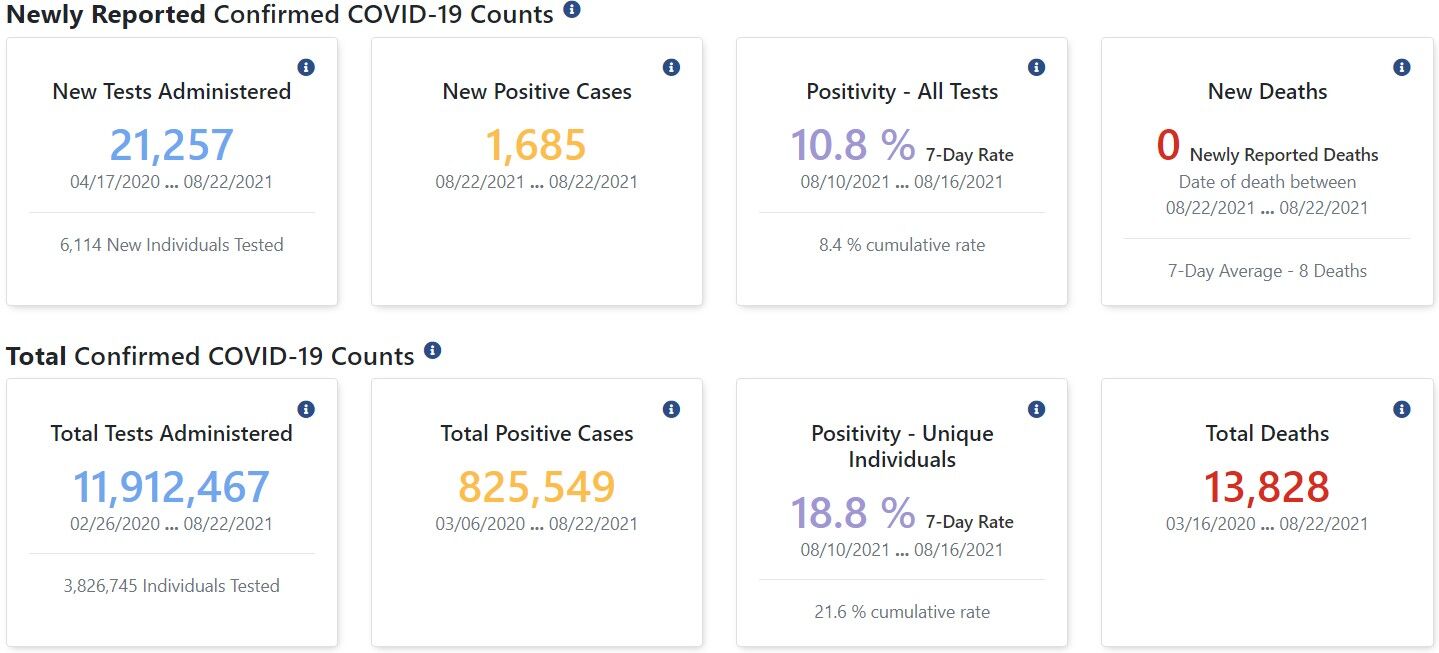Image resolution: width=1439 pixels, height=653 pixels.
Task: Select the Newly Reported section heading
Action: pos(103,14)
